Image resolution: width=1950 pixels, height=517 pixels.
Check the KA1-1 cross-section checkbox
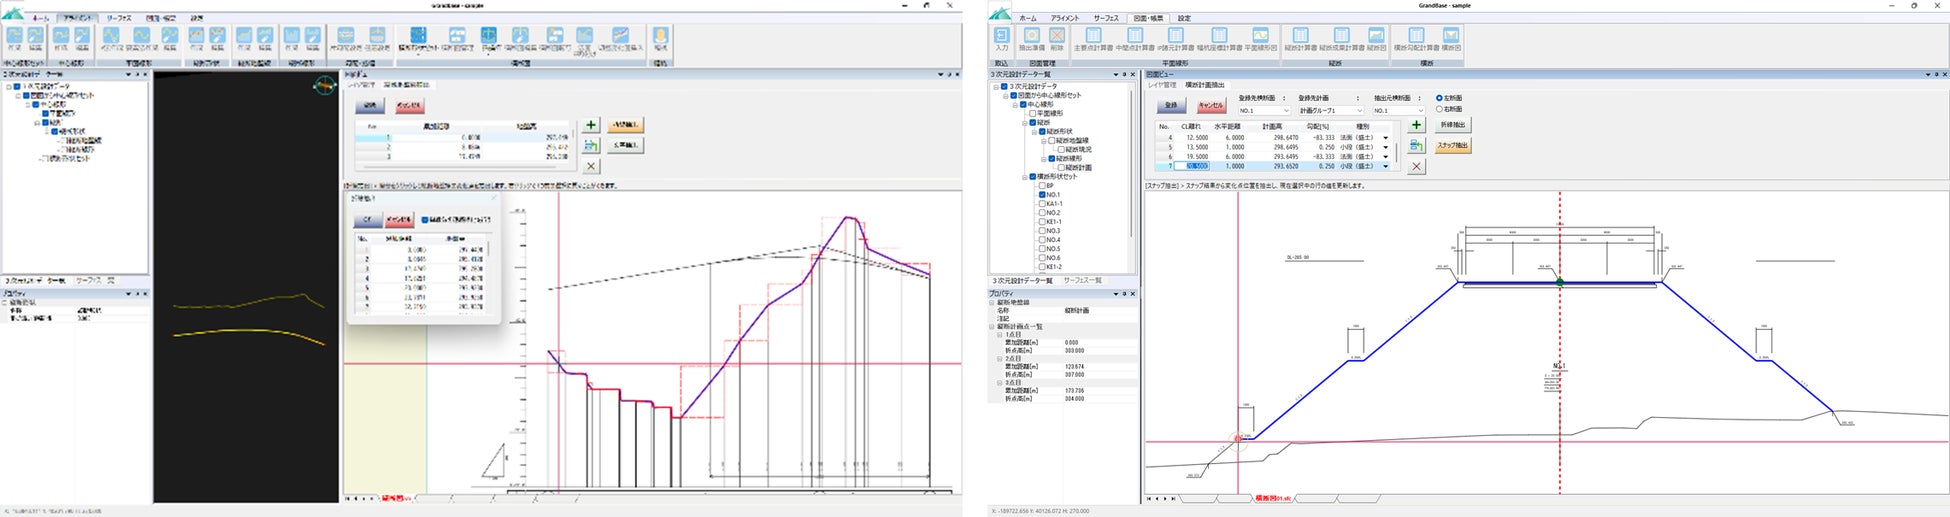(x=1042, y=204)
